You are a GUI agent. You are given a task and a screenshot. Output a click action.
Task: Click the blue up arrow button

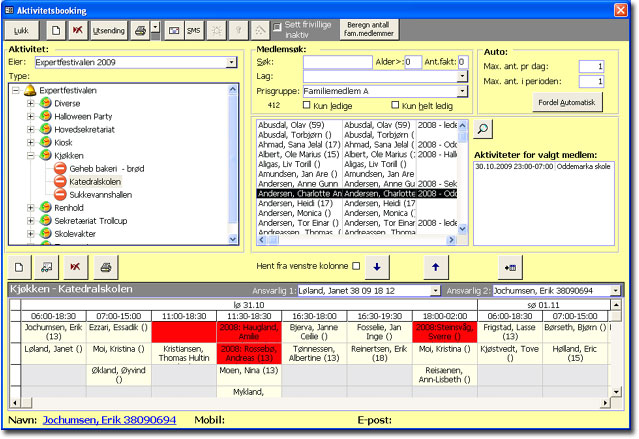point(436,267)
